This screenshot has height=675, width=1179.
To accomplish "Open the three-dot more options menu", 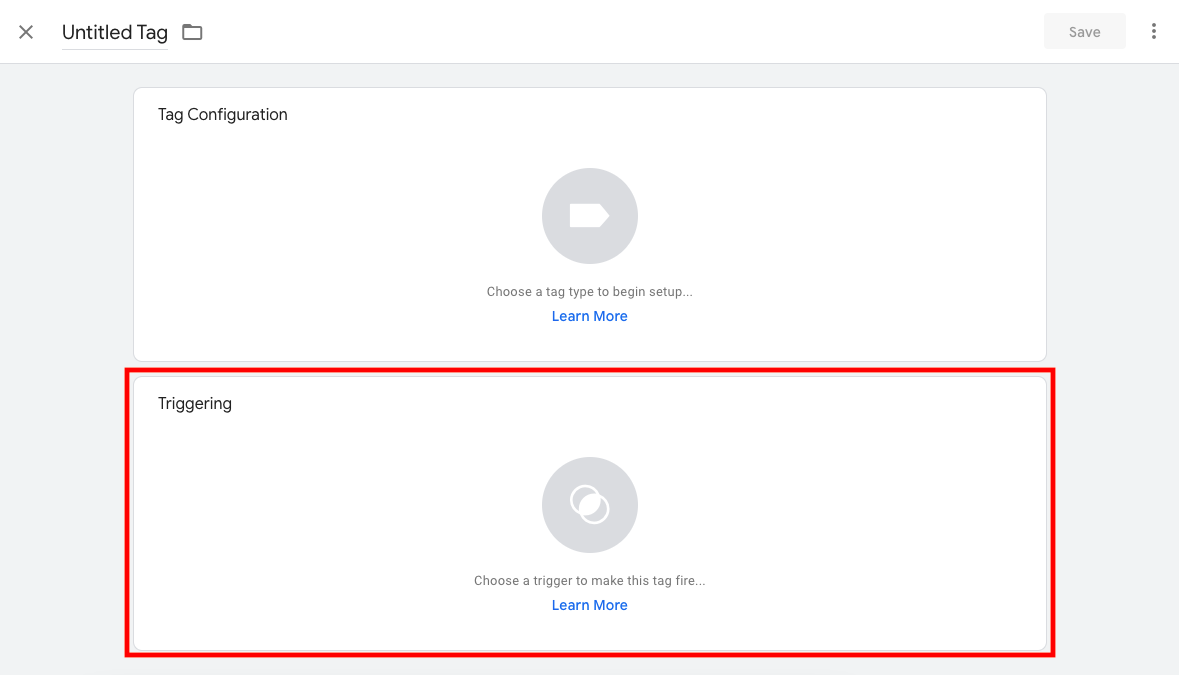I will coord(1153,32).
